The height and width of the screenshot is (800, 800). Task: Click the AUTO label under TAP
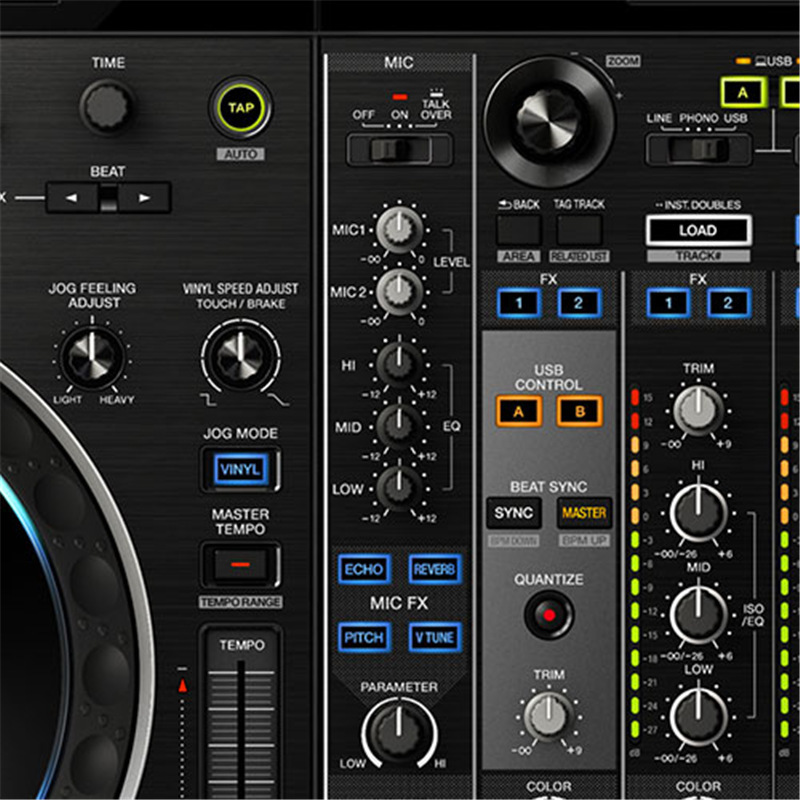pos(240,154)
